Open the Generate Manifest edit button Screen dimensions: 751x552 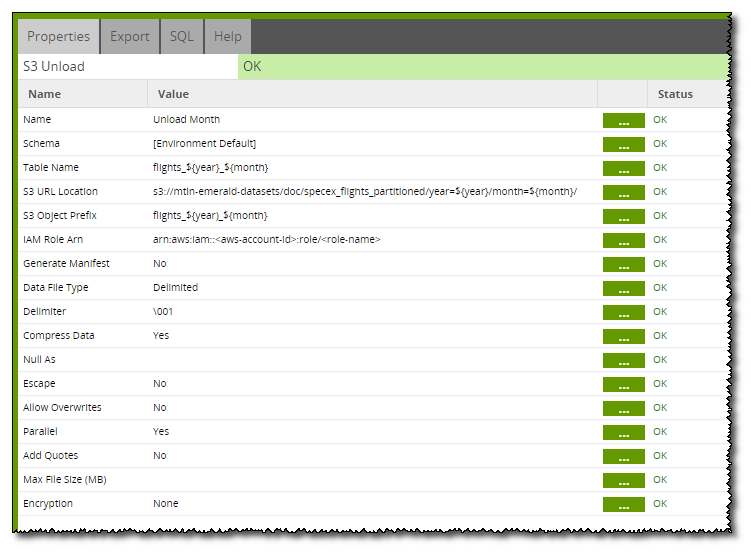(x=624, y=264)
